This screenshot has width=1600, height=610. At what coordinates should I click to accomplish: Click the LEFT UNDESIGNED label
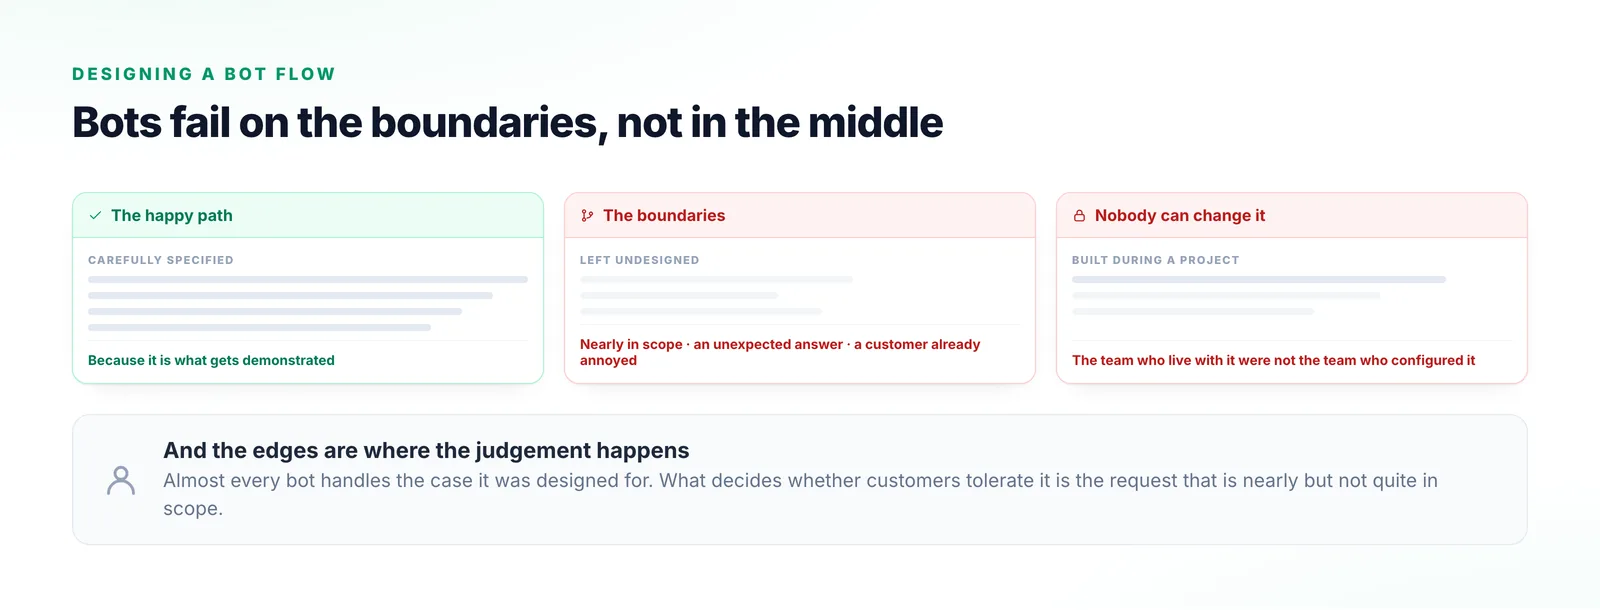click(640, 260)
